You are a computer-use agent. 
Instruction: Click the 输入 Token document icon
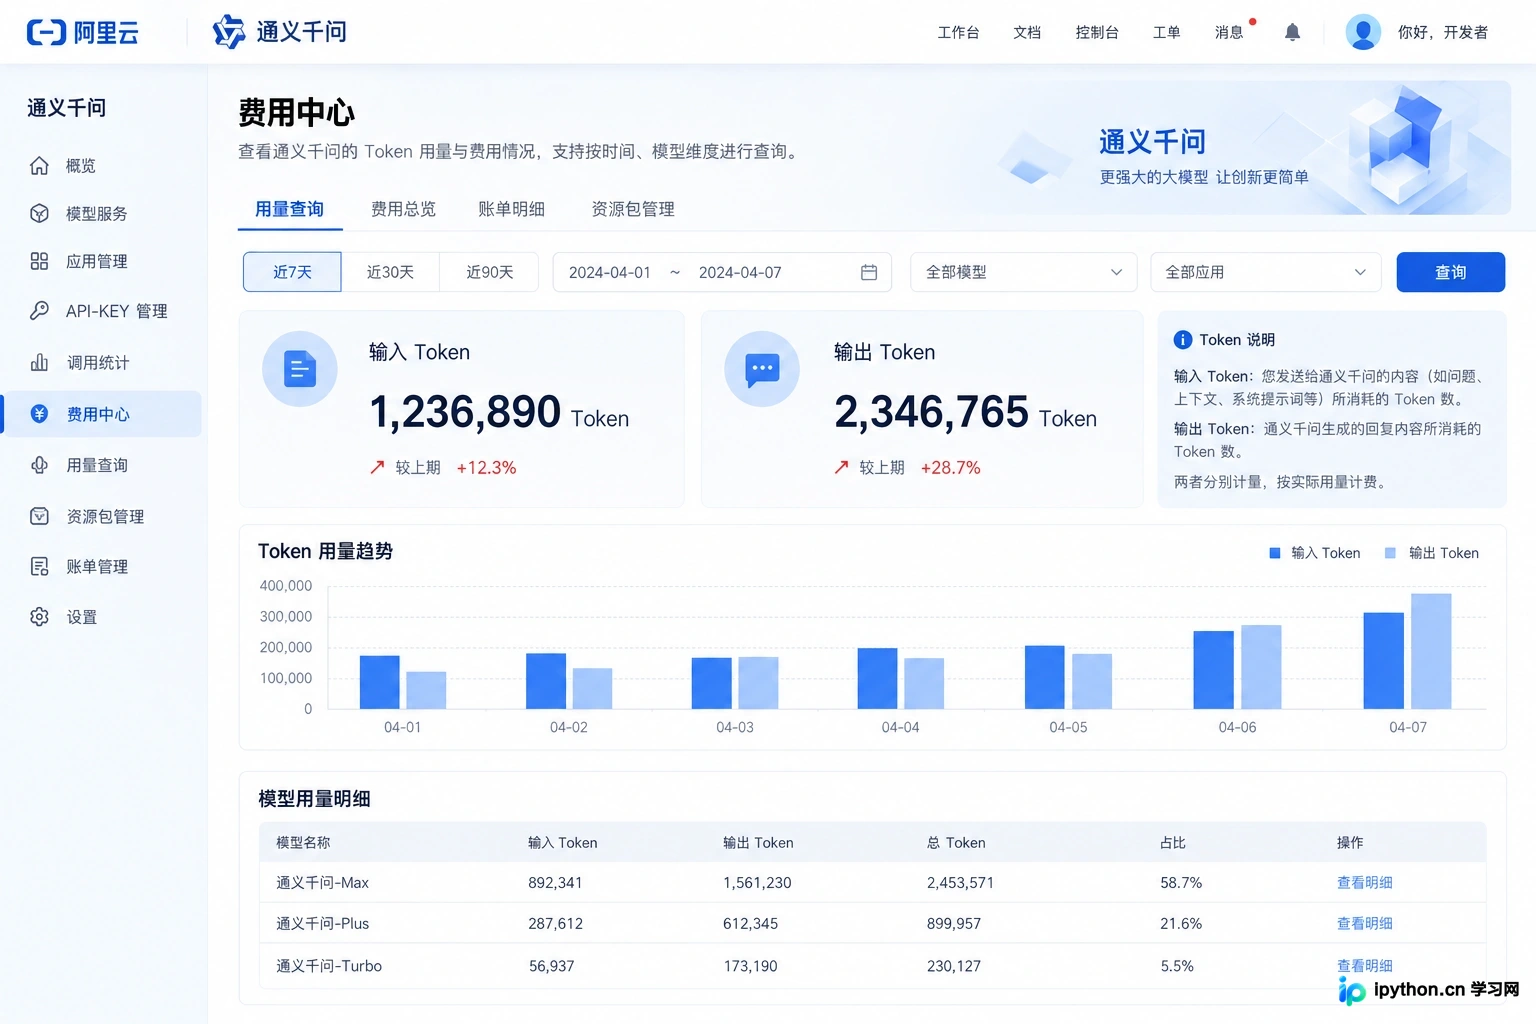(x=299, y=369)
